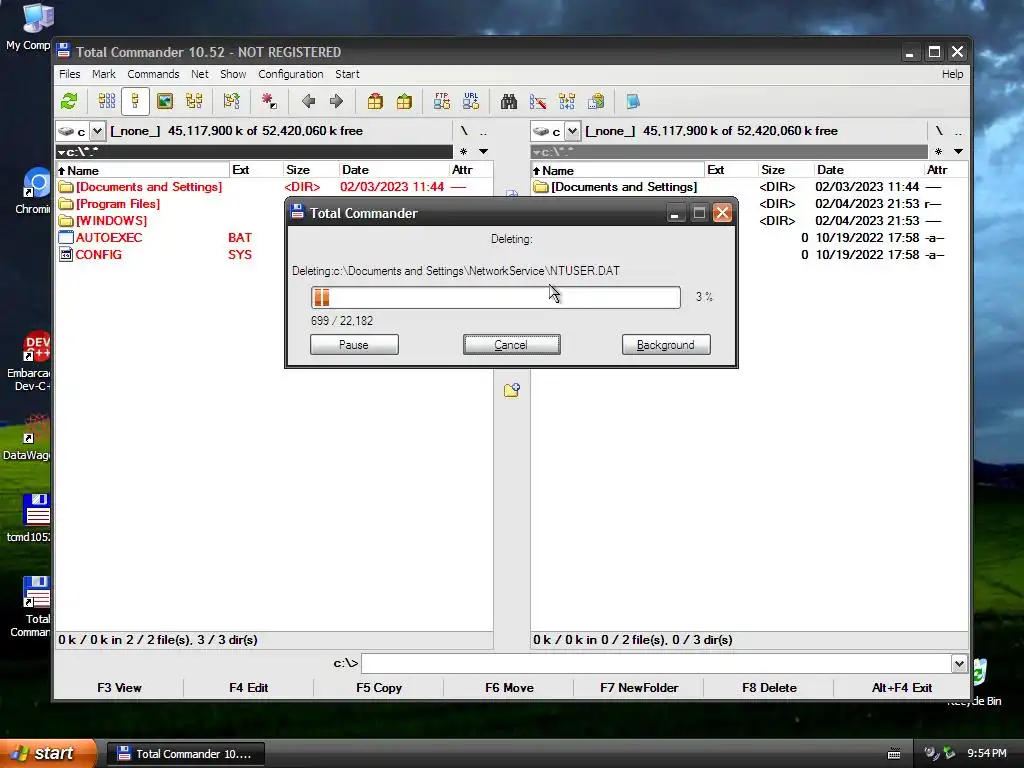Show the directory tree view icon
The height and width of the screenshot is (768, 1024).
coord(194,101)
